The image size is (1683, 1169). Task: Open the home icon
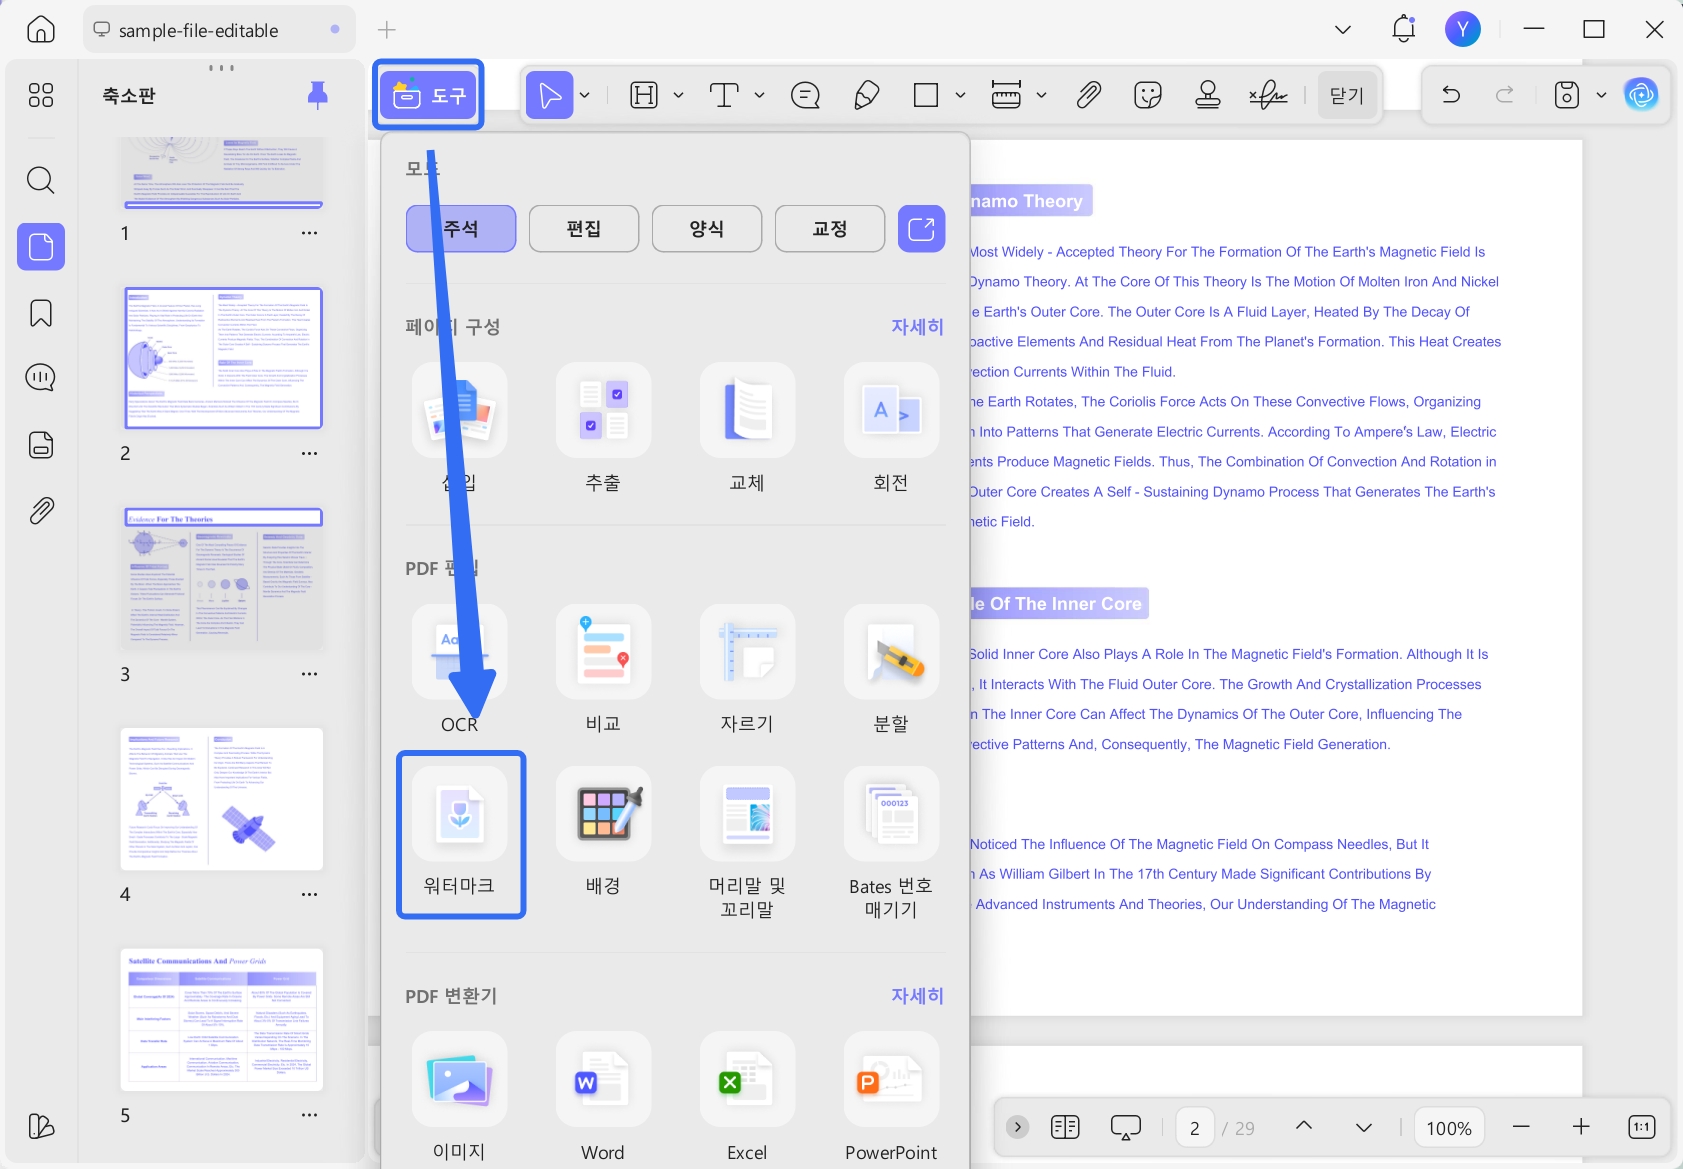41,29
